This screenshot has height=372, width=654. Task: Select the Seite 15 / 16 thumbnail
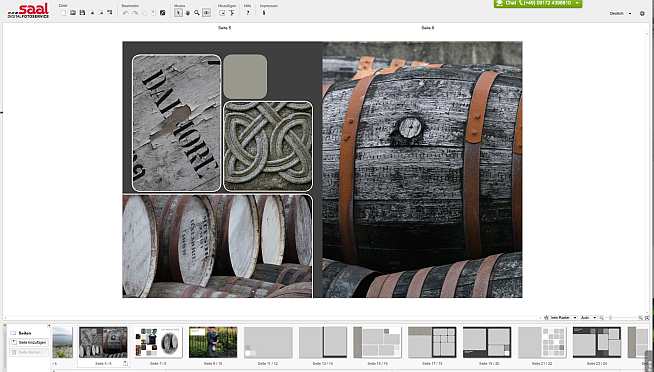tap(377, 342)
